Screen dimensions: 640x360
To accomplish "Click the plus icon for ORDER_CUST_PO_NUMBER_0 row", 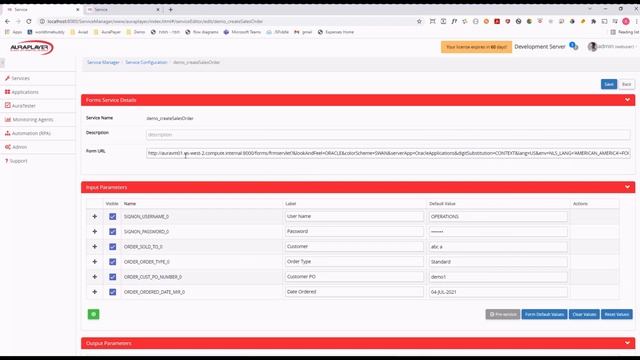I will [95, 277].
